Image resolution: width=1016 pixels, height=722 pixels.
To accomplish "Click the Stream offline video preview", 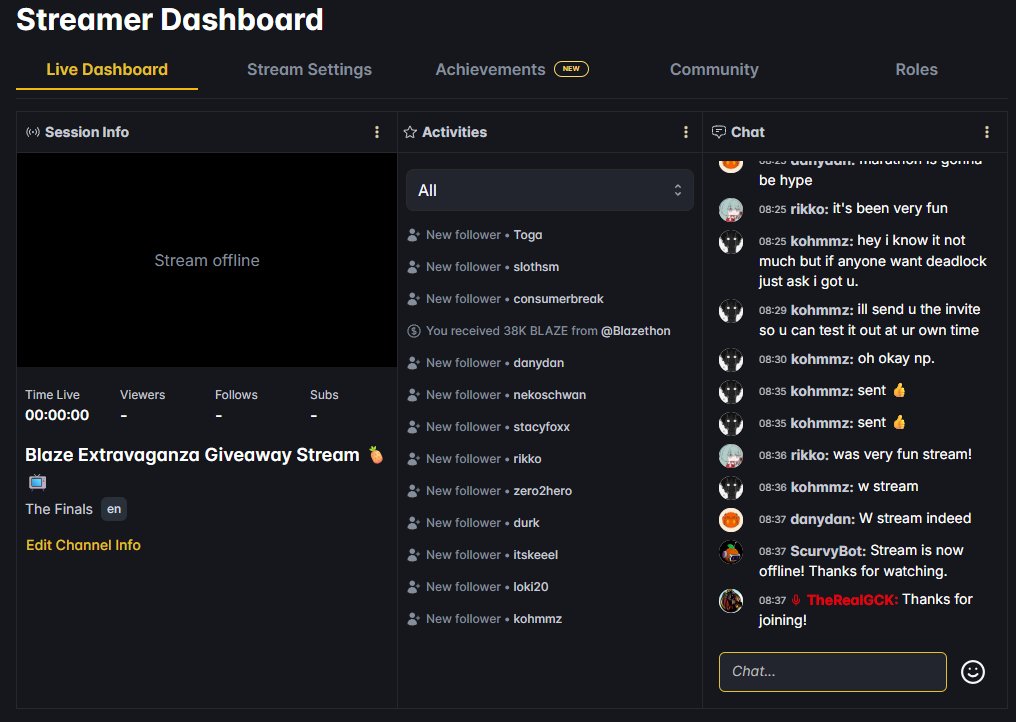I will point(207,261).
